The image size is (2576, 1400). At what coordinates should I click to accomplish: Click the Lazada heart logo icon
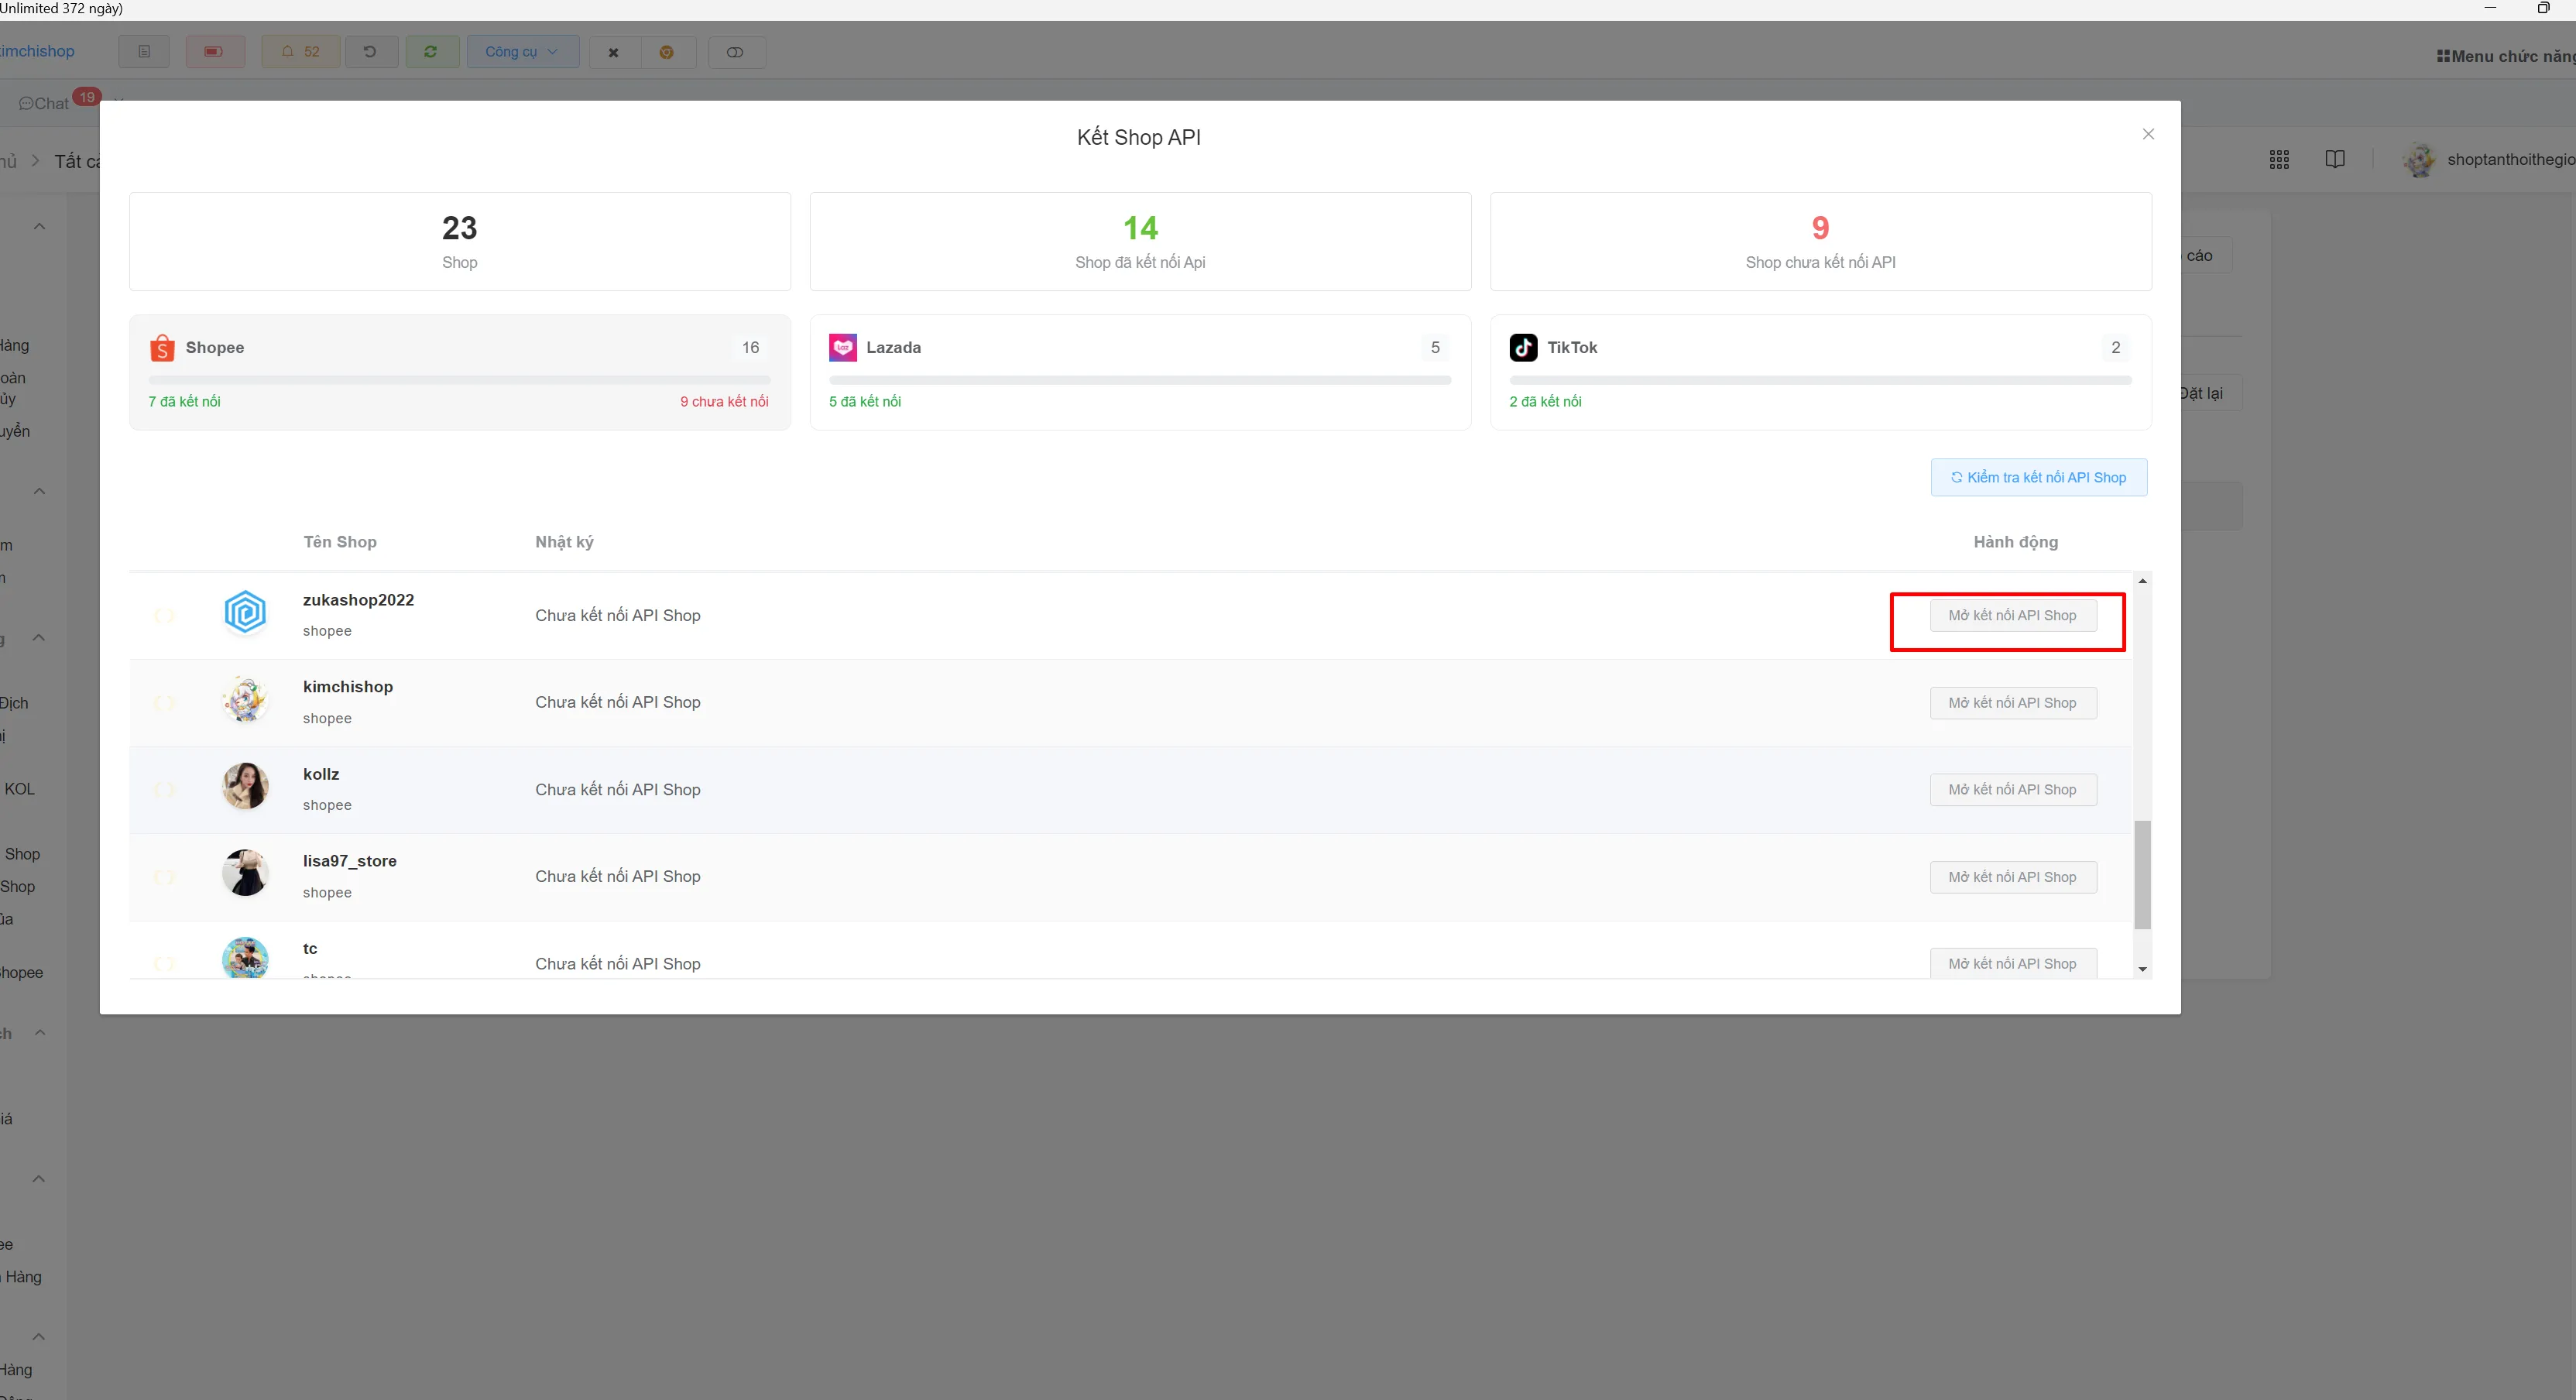[843, 347]
